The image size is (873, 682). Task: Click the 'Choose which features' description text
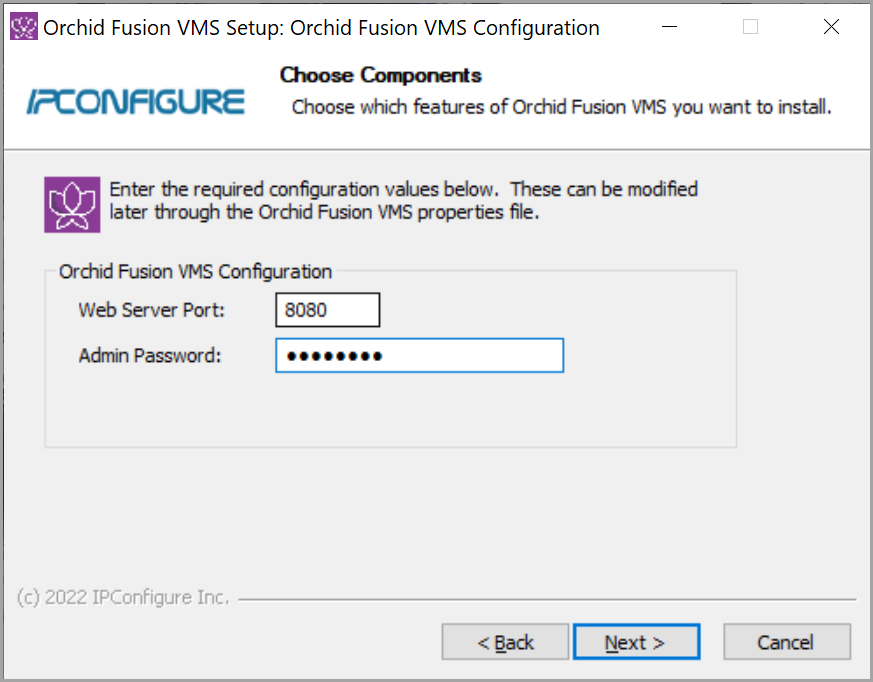point(561,106)
